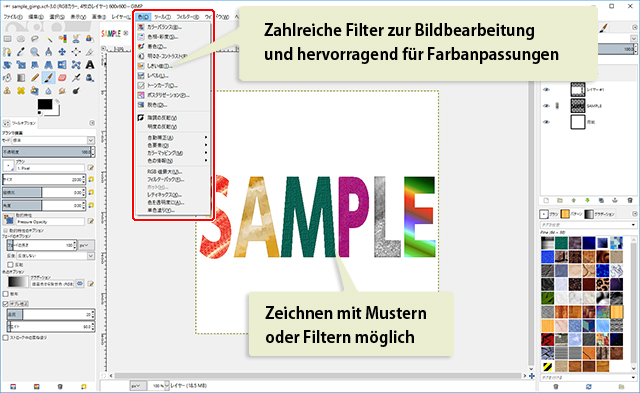This screenshot has height=393, width=640.
Task: Select the Eraser tool
Action: pyautogui.click(x=62, y=78)
